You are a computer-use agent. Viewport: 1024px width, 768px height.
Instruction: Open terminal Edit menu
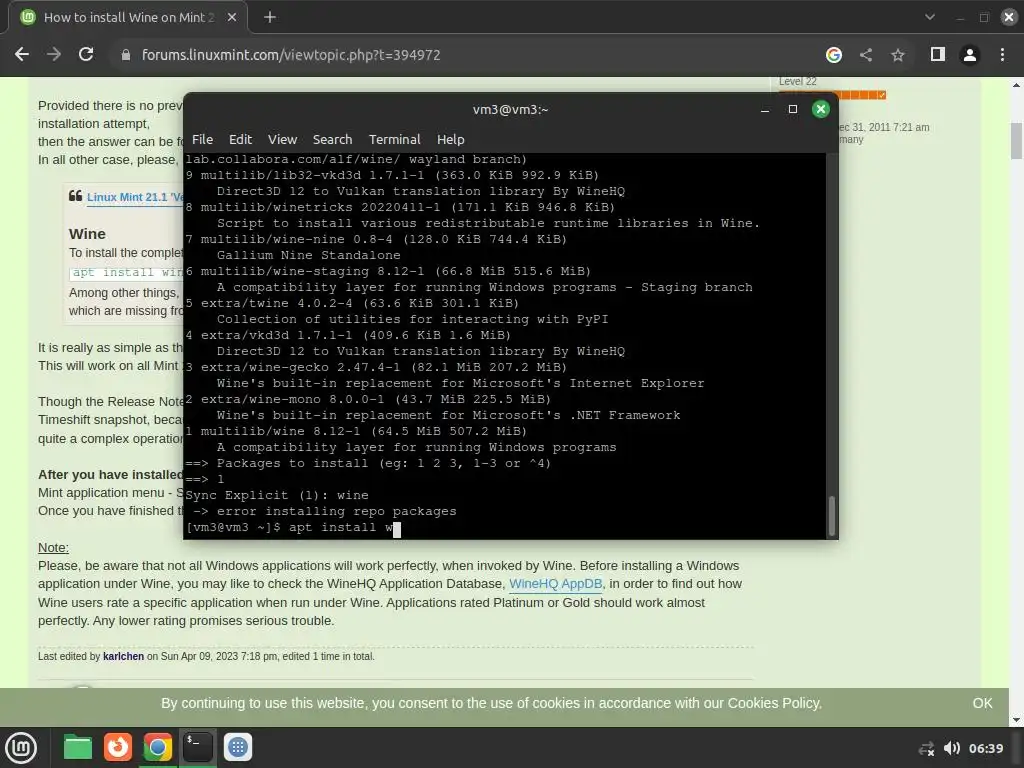coord(240,139)
